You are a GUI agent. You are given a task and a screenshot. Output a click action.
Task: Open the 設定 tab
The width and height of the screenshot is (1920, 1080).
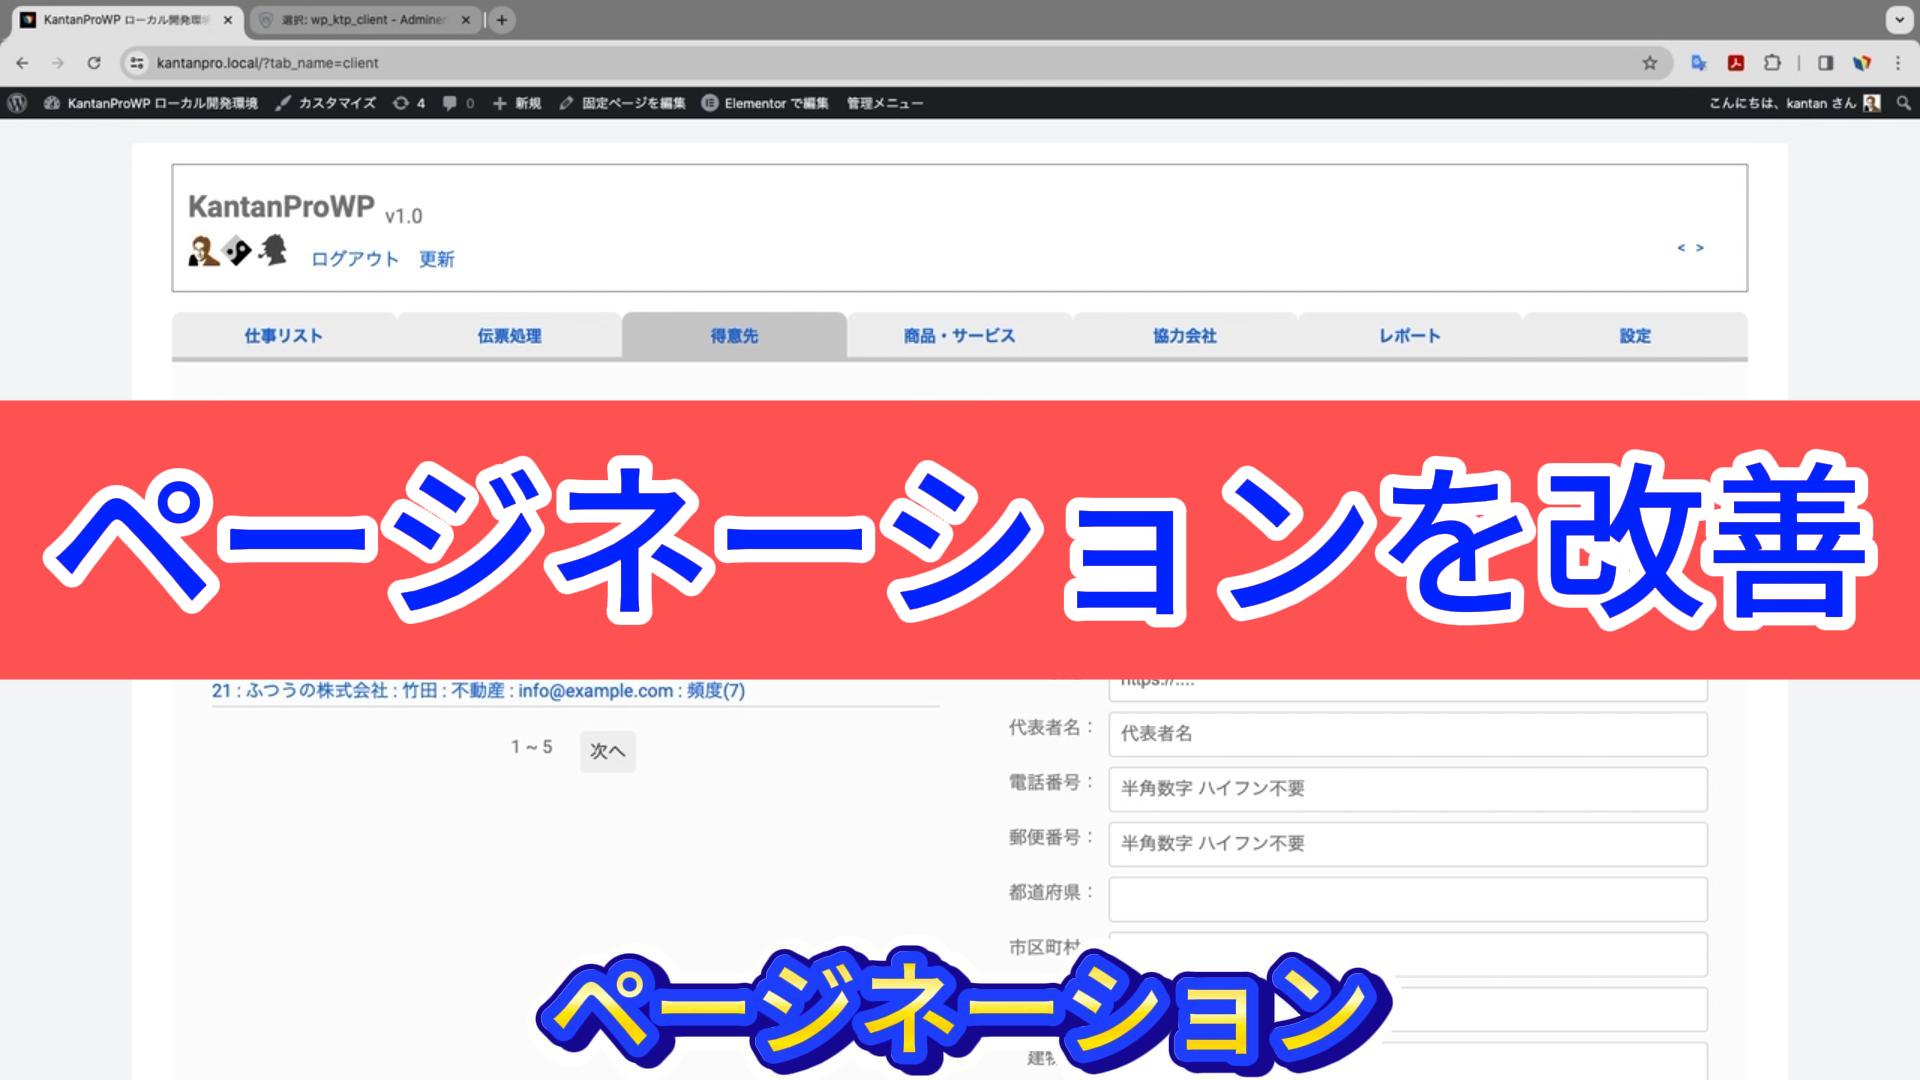tap(1635, 336)
